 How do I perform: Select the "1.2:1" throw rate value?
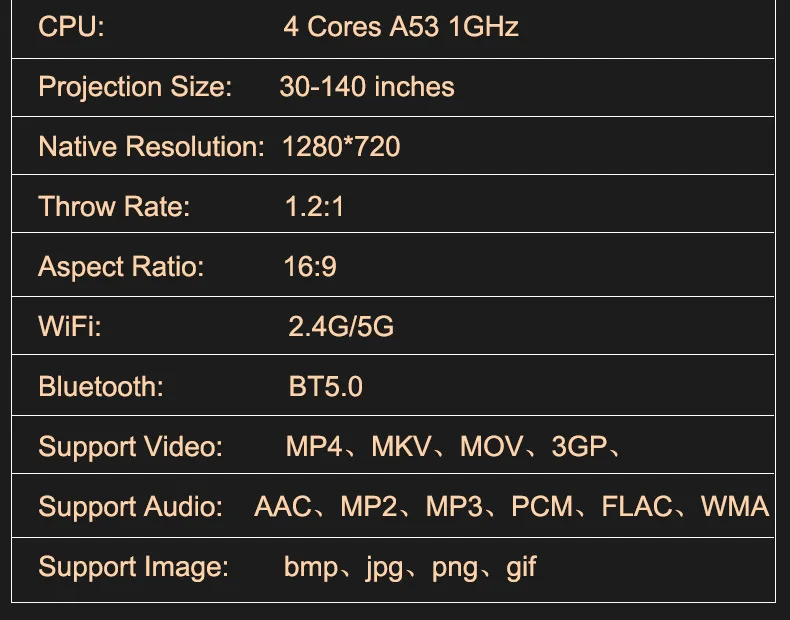click(x=314, y=207)
